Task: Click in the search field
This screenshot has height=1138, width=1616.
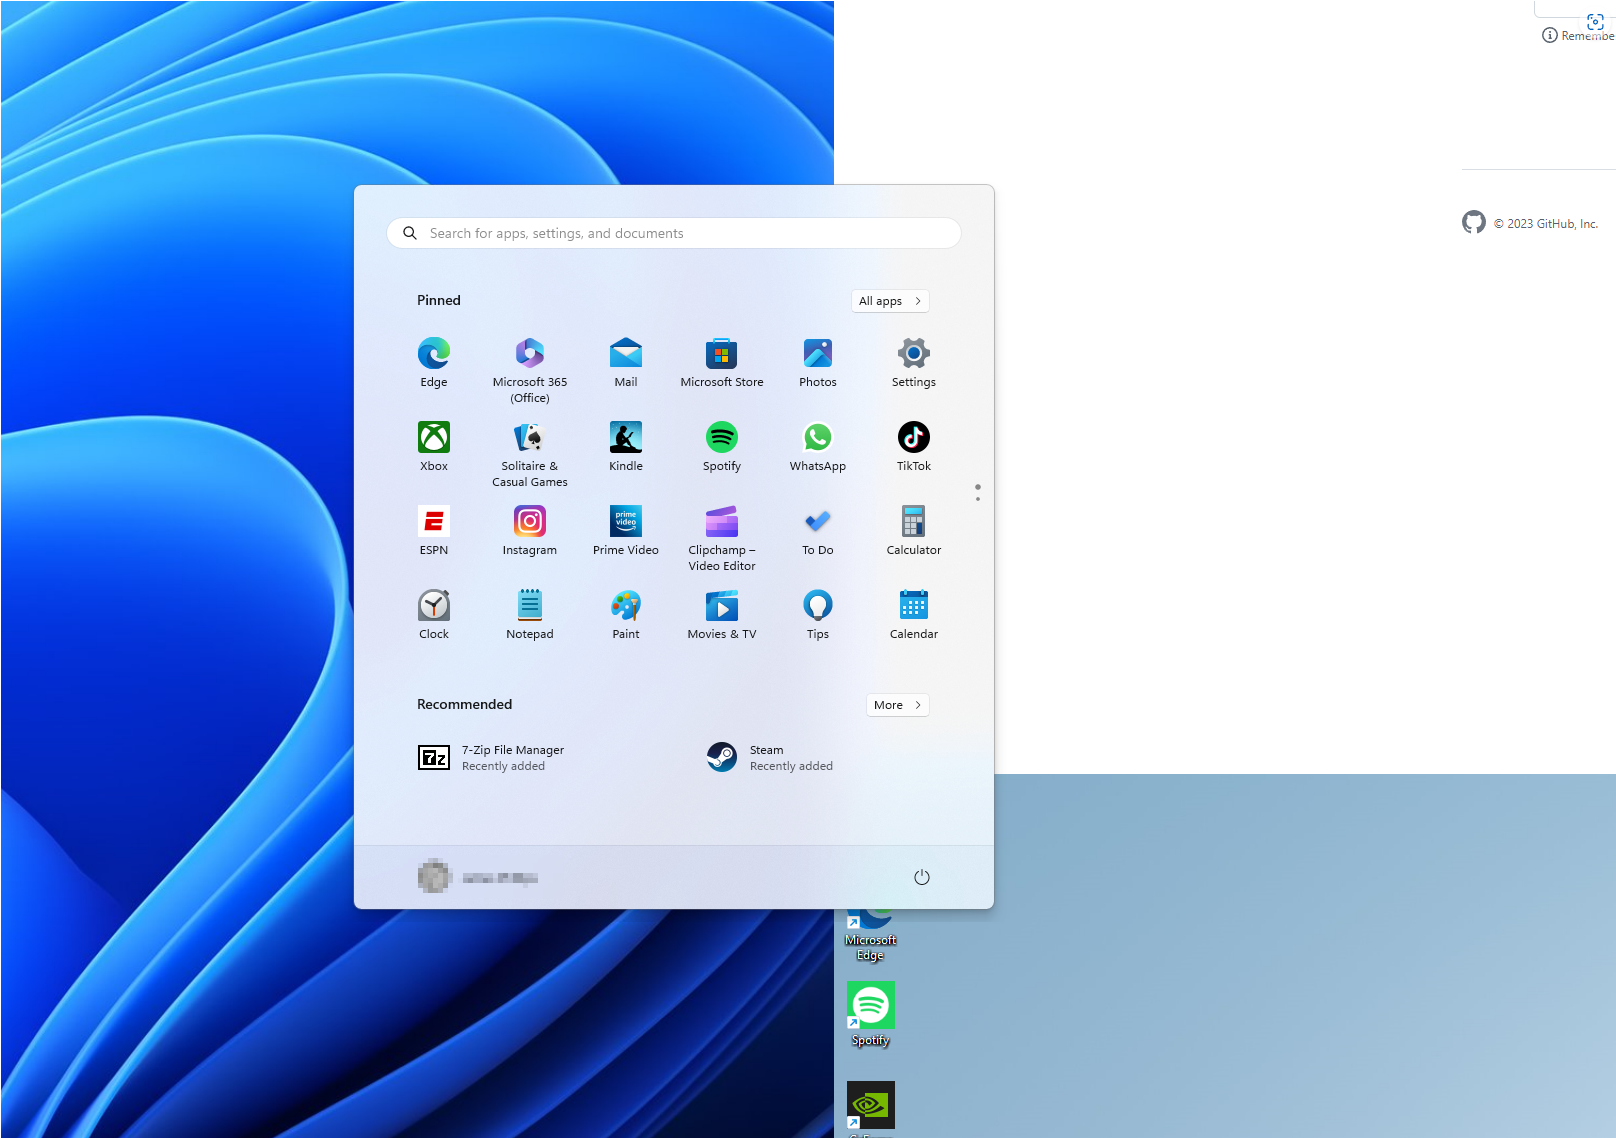Action: point(673,233)
